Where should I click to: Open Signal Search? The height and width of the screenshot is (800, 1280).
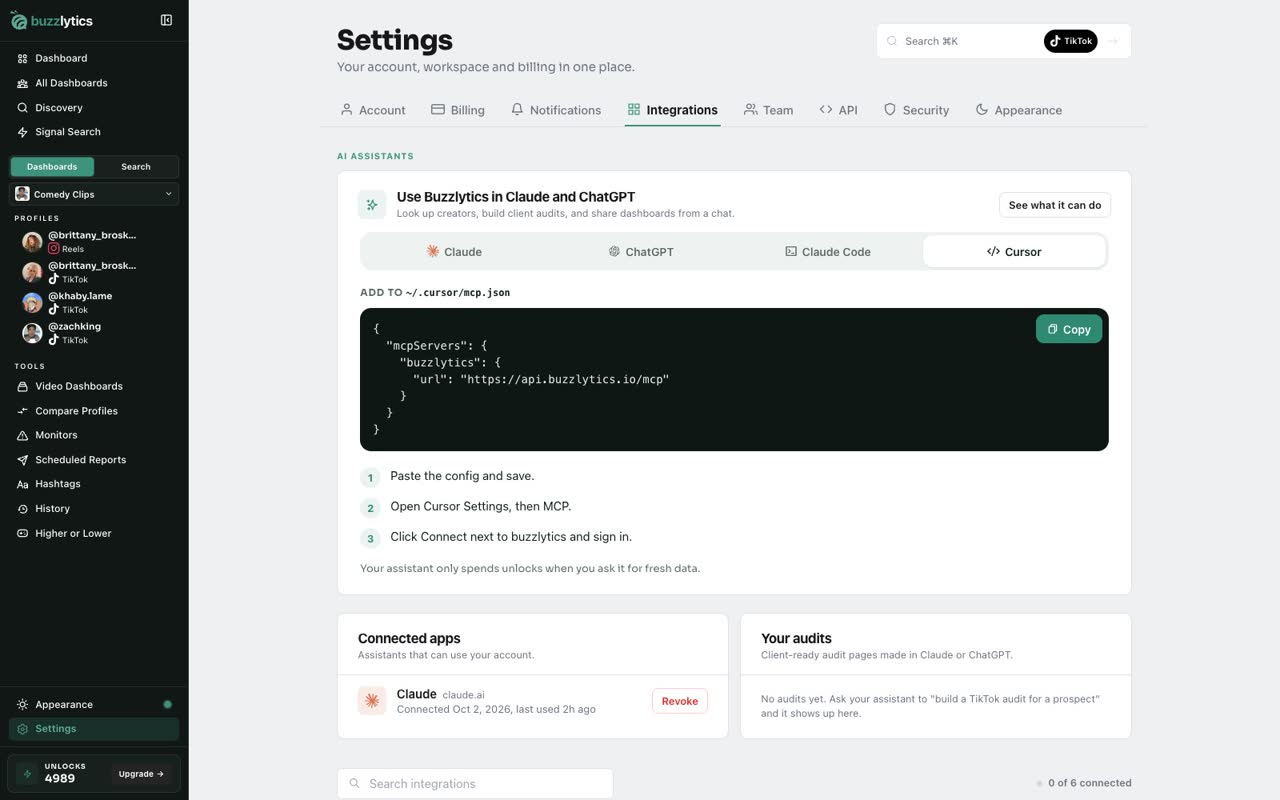(x=94, y=132)
